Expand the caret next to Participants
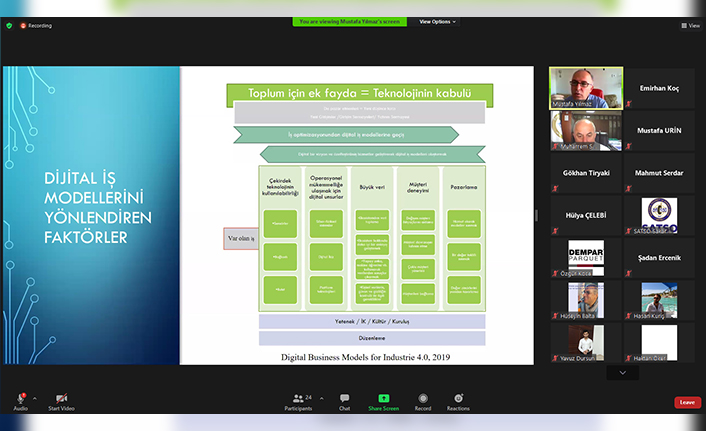This screenshot has height=431, width=706. click(321, 399)
